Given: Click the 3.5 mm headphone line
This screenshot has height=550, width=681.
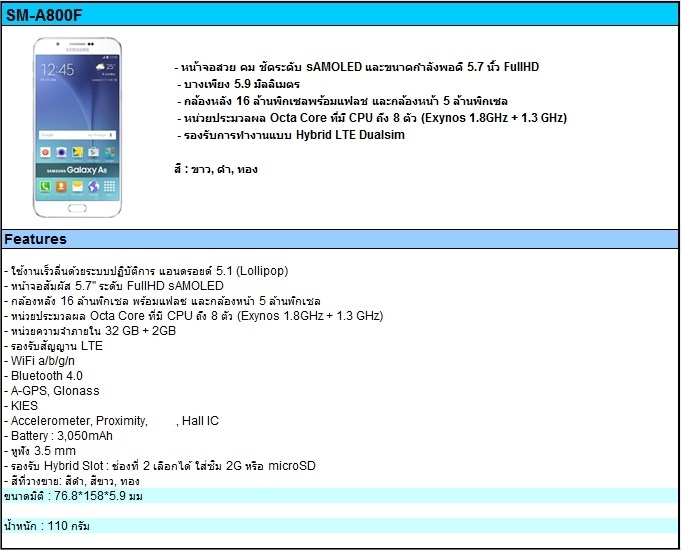Looking at the screenshot, I should click(40, 451).
